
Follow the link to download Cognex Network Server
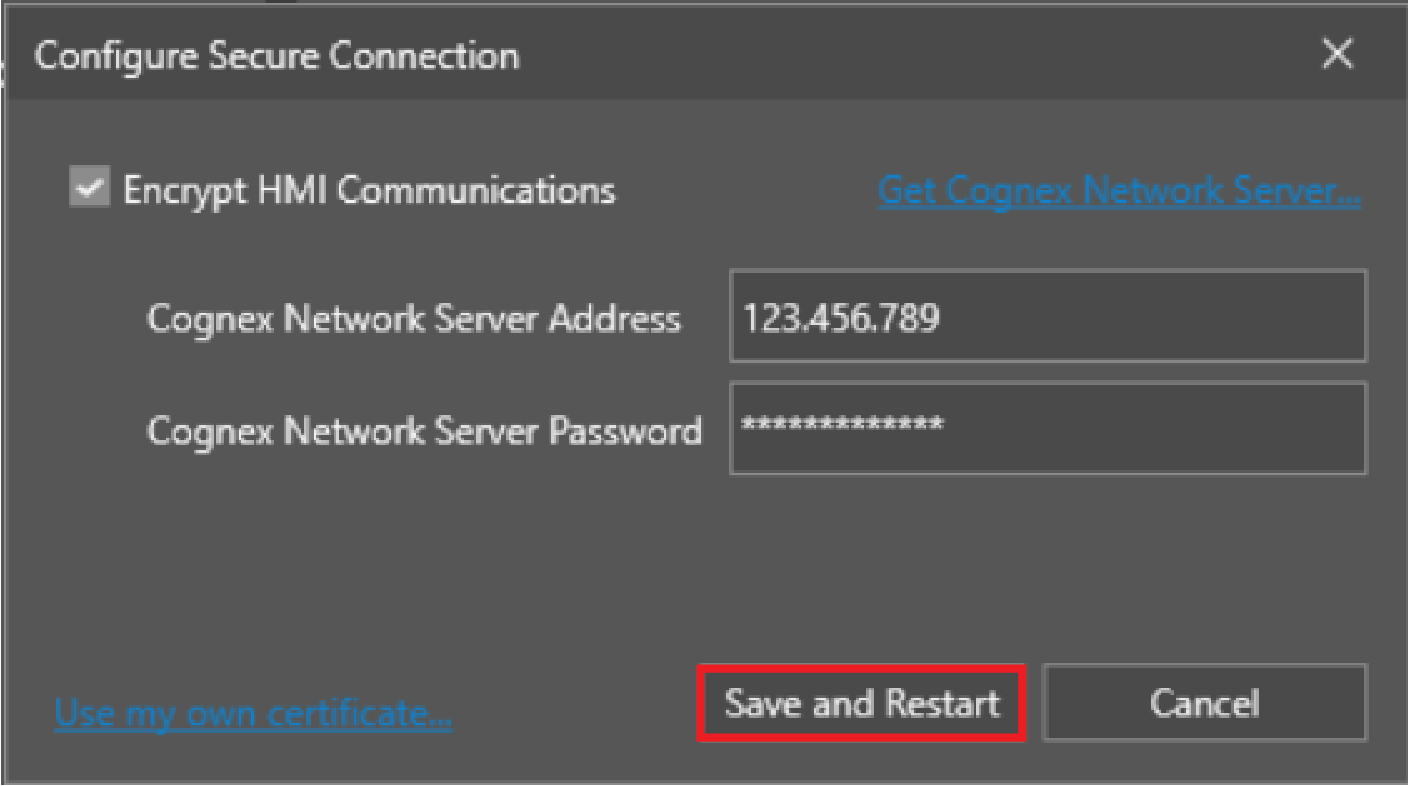pyautogui.click(x=1119, y=190)
